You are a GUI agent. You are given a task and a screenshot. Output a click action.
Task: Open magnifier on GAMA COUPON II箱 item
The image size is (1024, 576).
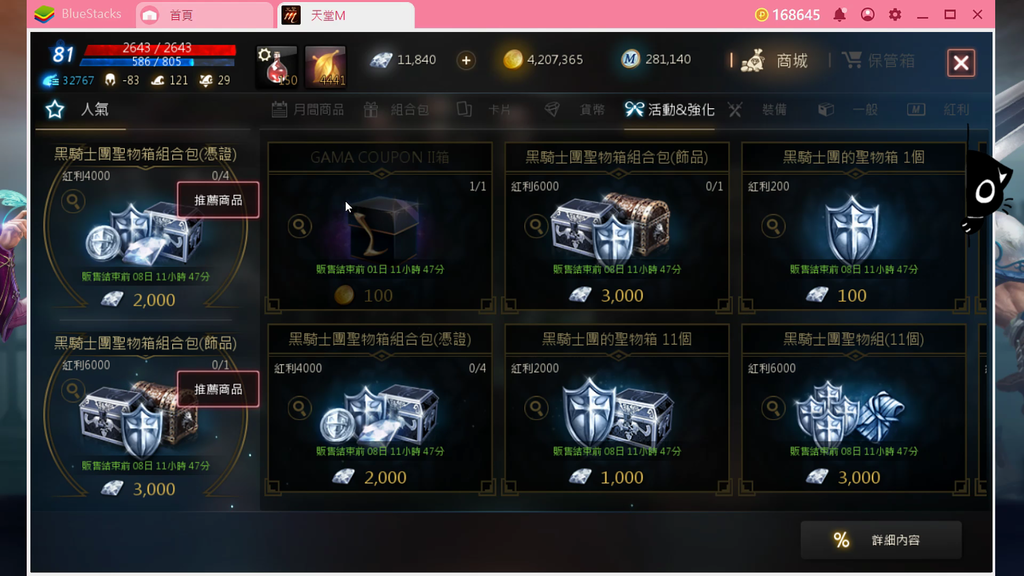click(x=300, y=226)
